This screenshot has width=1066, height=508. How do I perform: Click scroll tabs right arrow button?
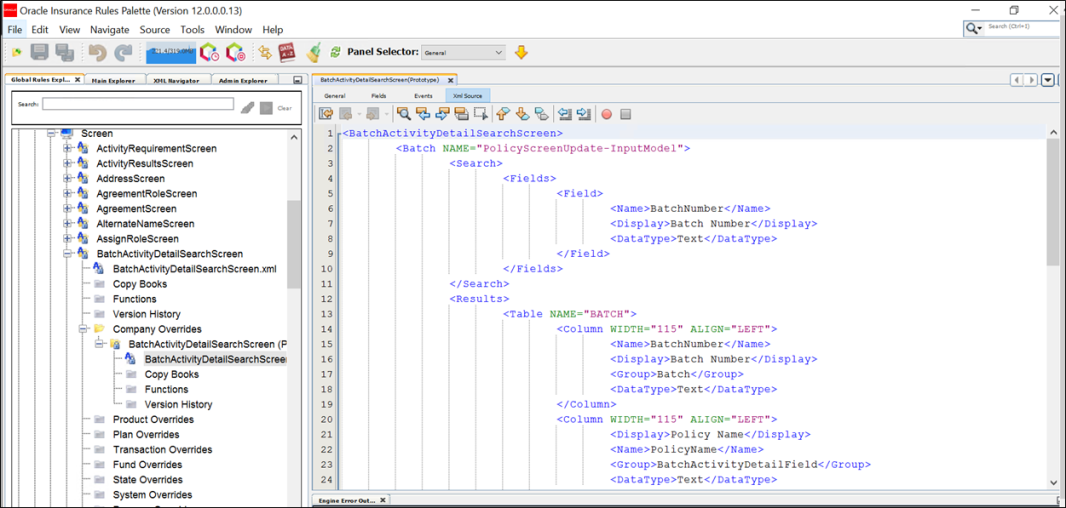click(1032, 80)
